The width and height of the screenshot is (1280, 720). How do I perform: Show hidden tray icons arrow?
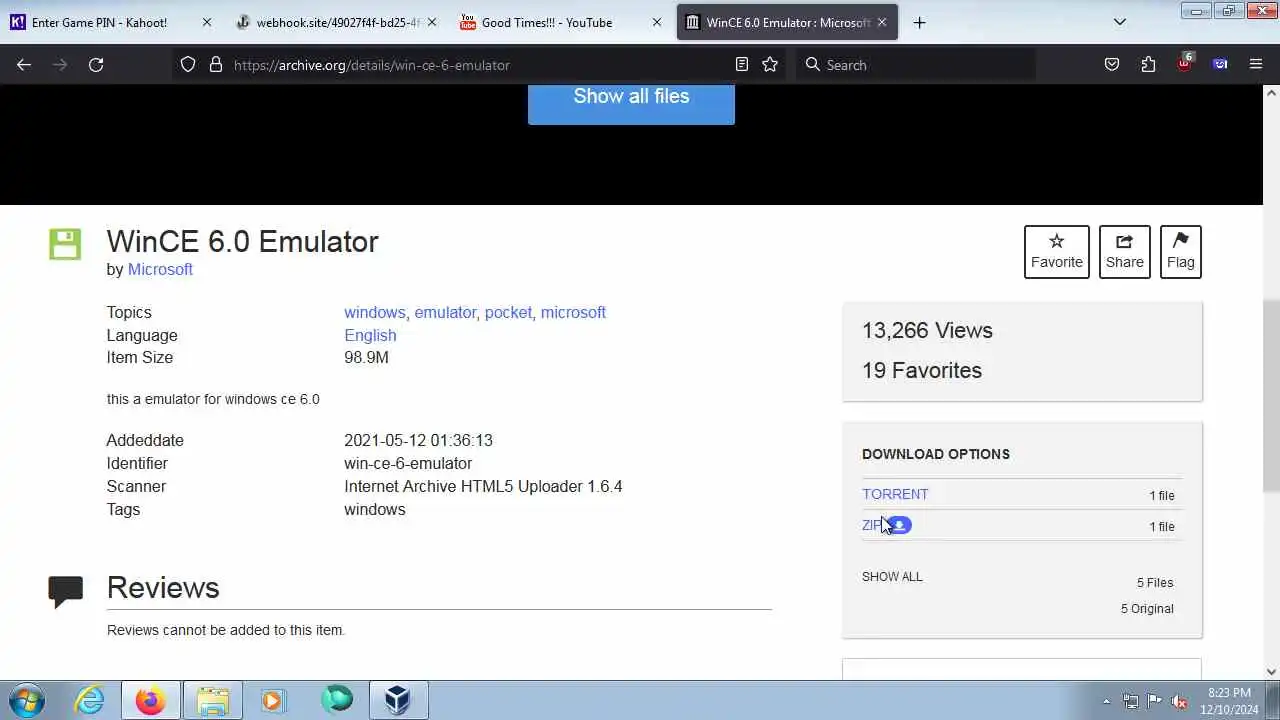[1106, 701]
